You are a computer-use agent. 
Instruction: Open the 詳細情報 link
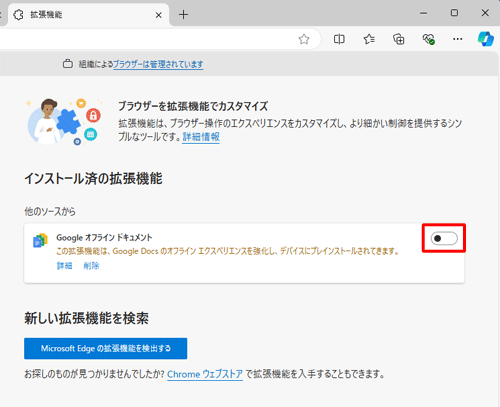pos(201,137)
